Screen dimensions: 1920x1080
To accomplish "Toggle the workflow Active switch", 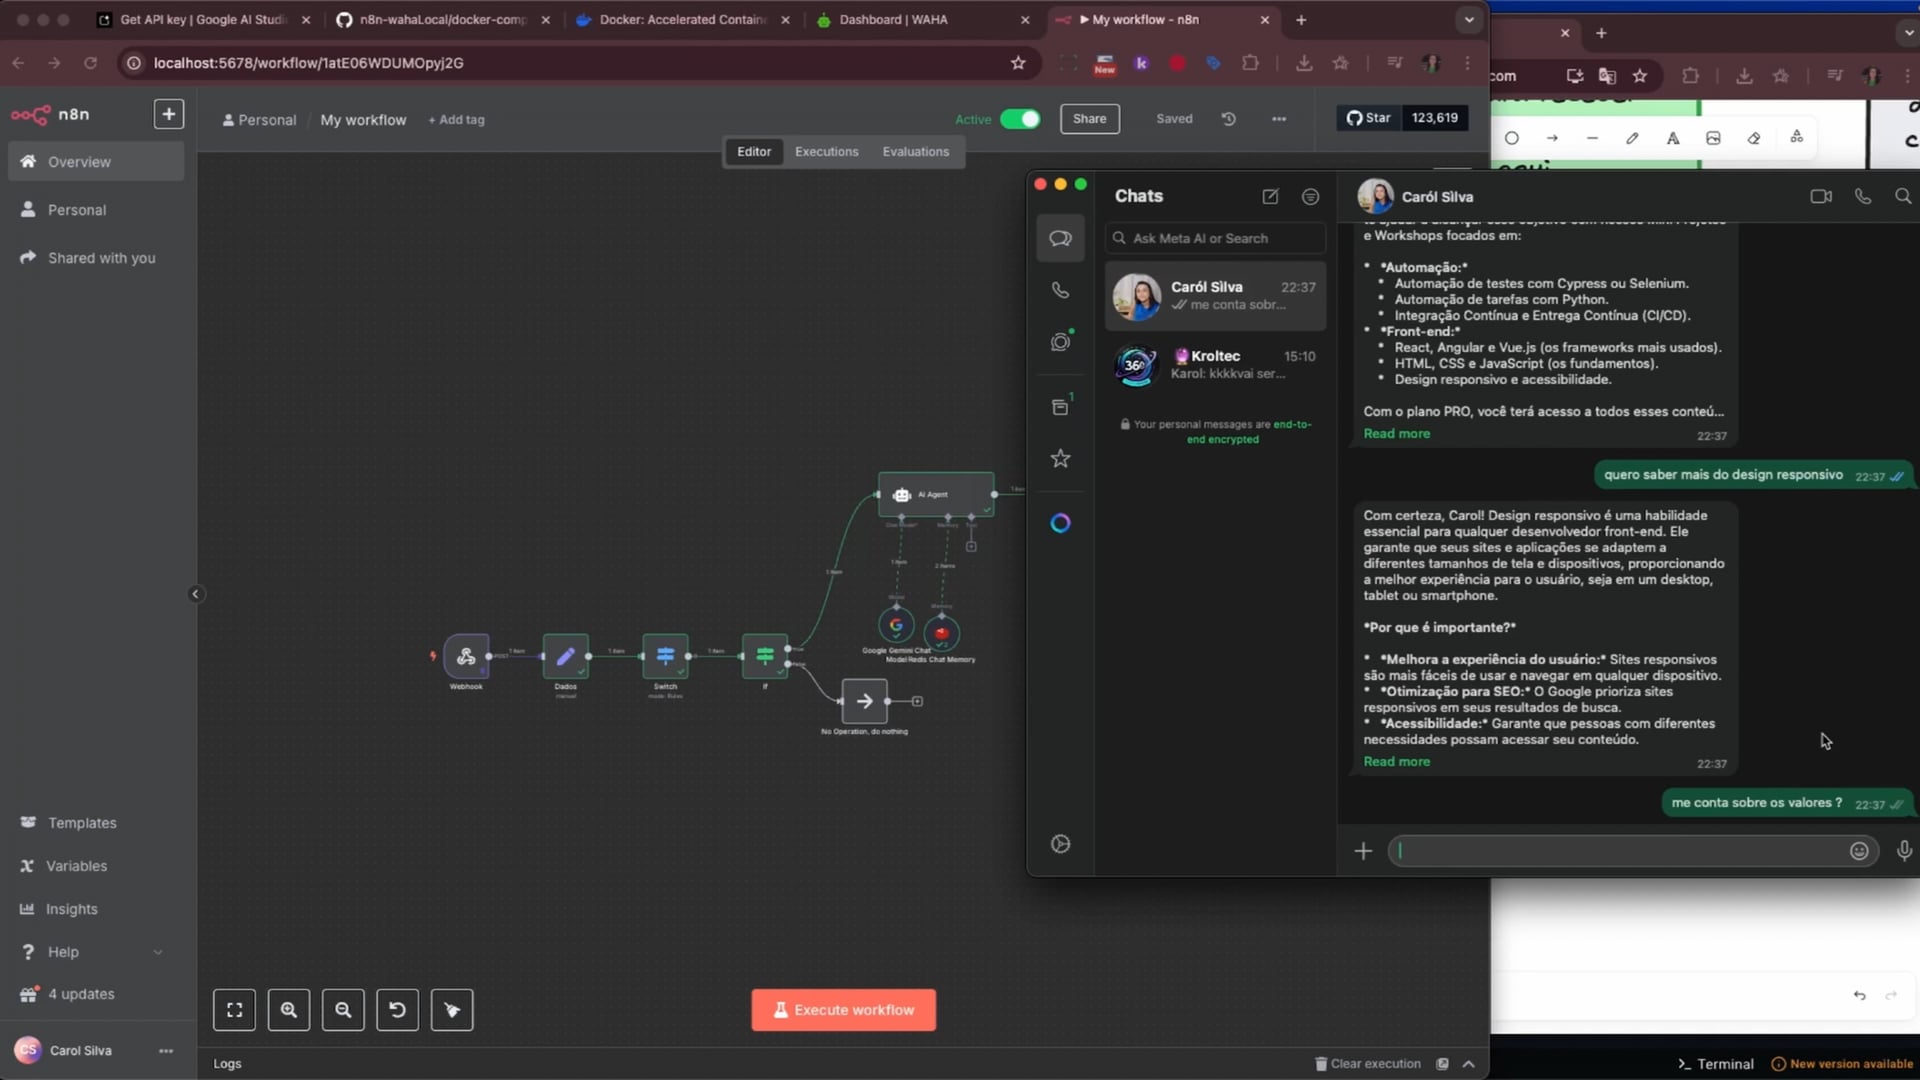I will 1020,119.
